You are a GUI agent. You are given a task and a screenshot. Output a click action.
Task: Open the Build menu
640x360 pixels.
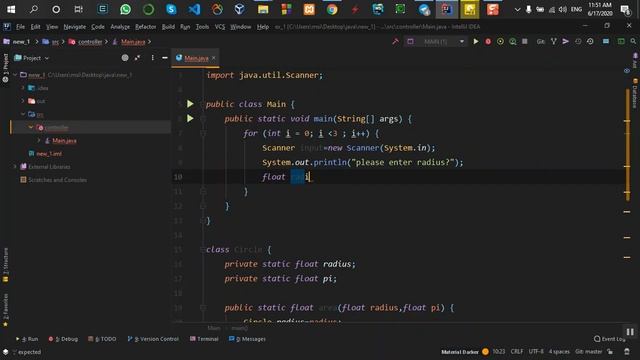click(168, 27)
